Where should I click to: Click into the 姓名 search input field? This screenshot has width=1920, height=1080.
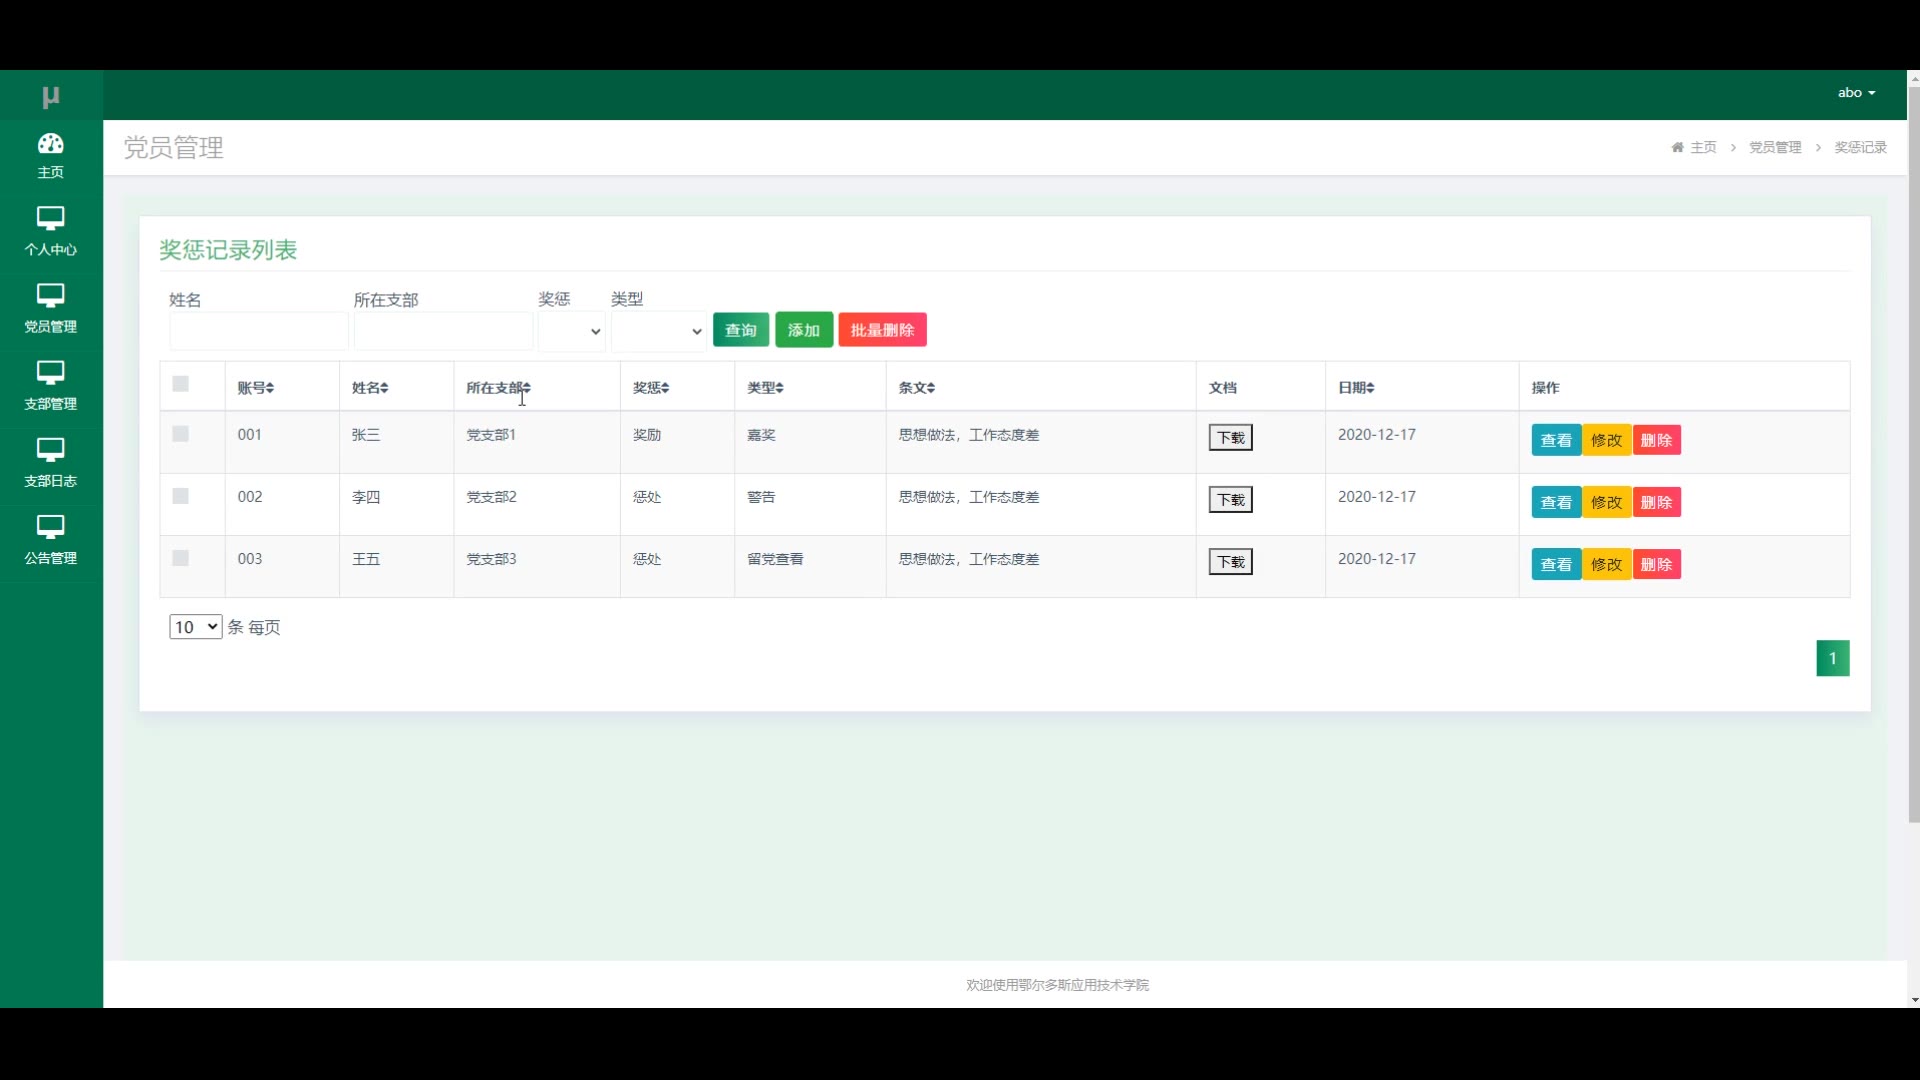coord(259,331)
